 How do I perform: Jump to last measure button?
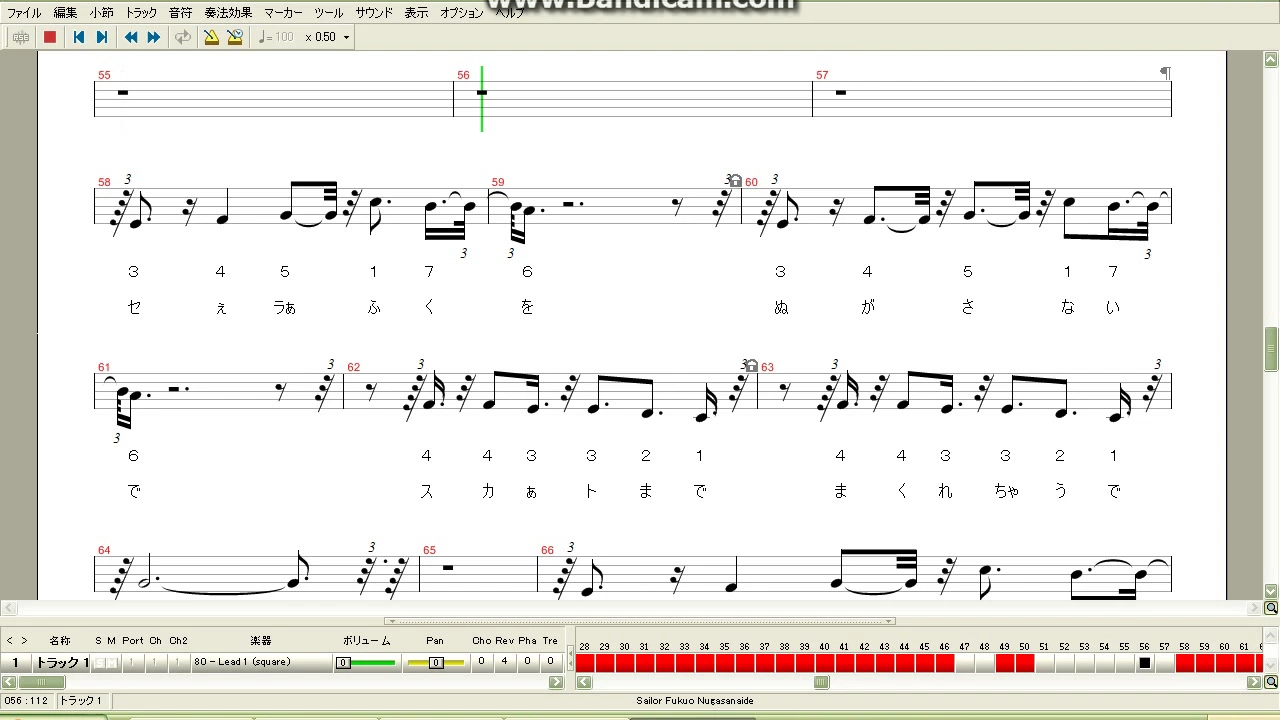pos(101,37)
